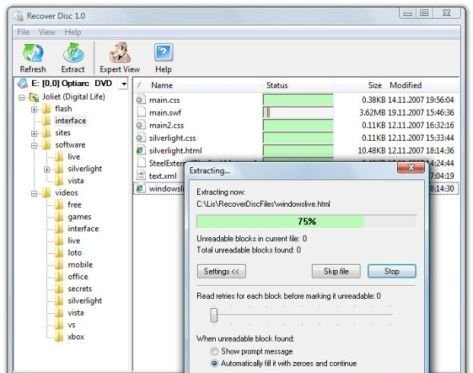Viewport: 473px width, 373px height.
Task: Click the Settings << button
Action: click(221, 271)
